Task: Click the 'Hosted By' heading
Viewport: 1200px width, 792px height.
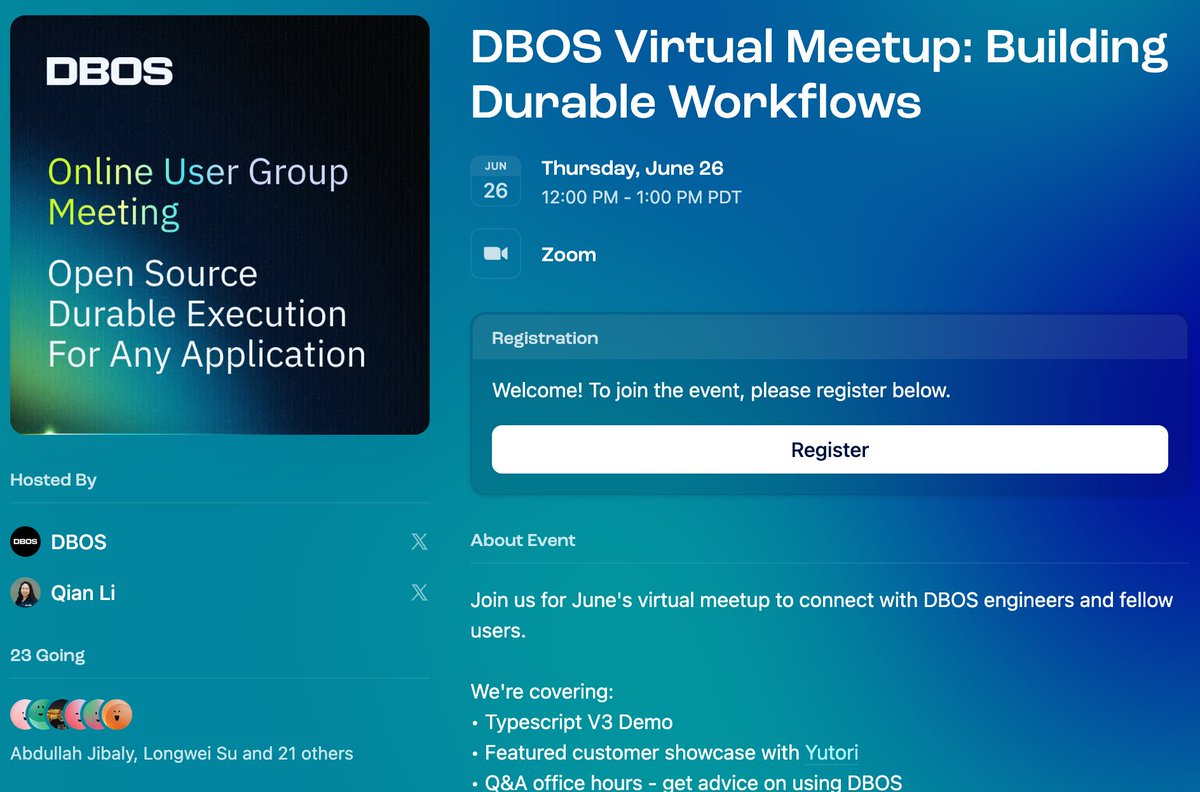Action: pyautogui.click(x=53, y=480)
